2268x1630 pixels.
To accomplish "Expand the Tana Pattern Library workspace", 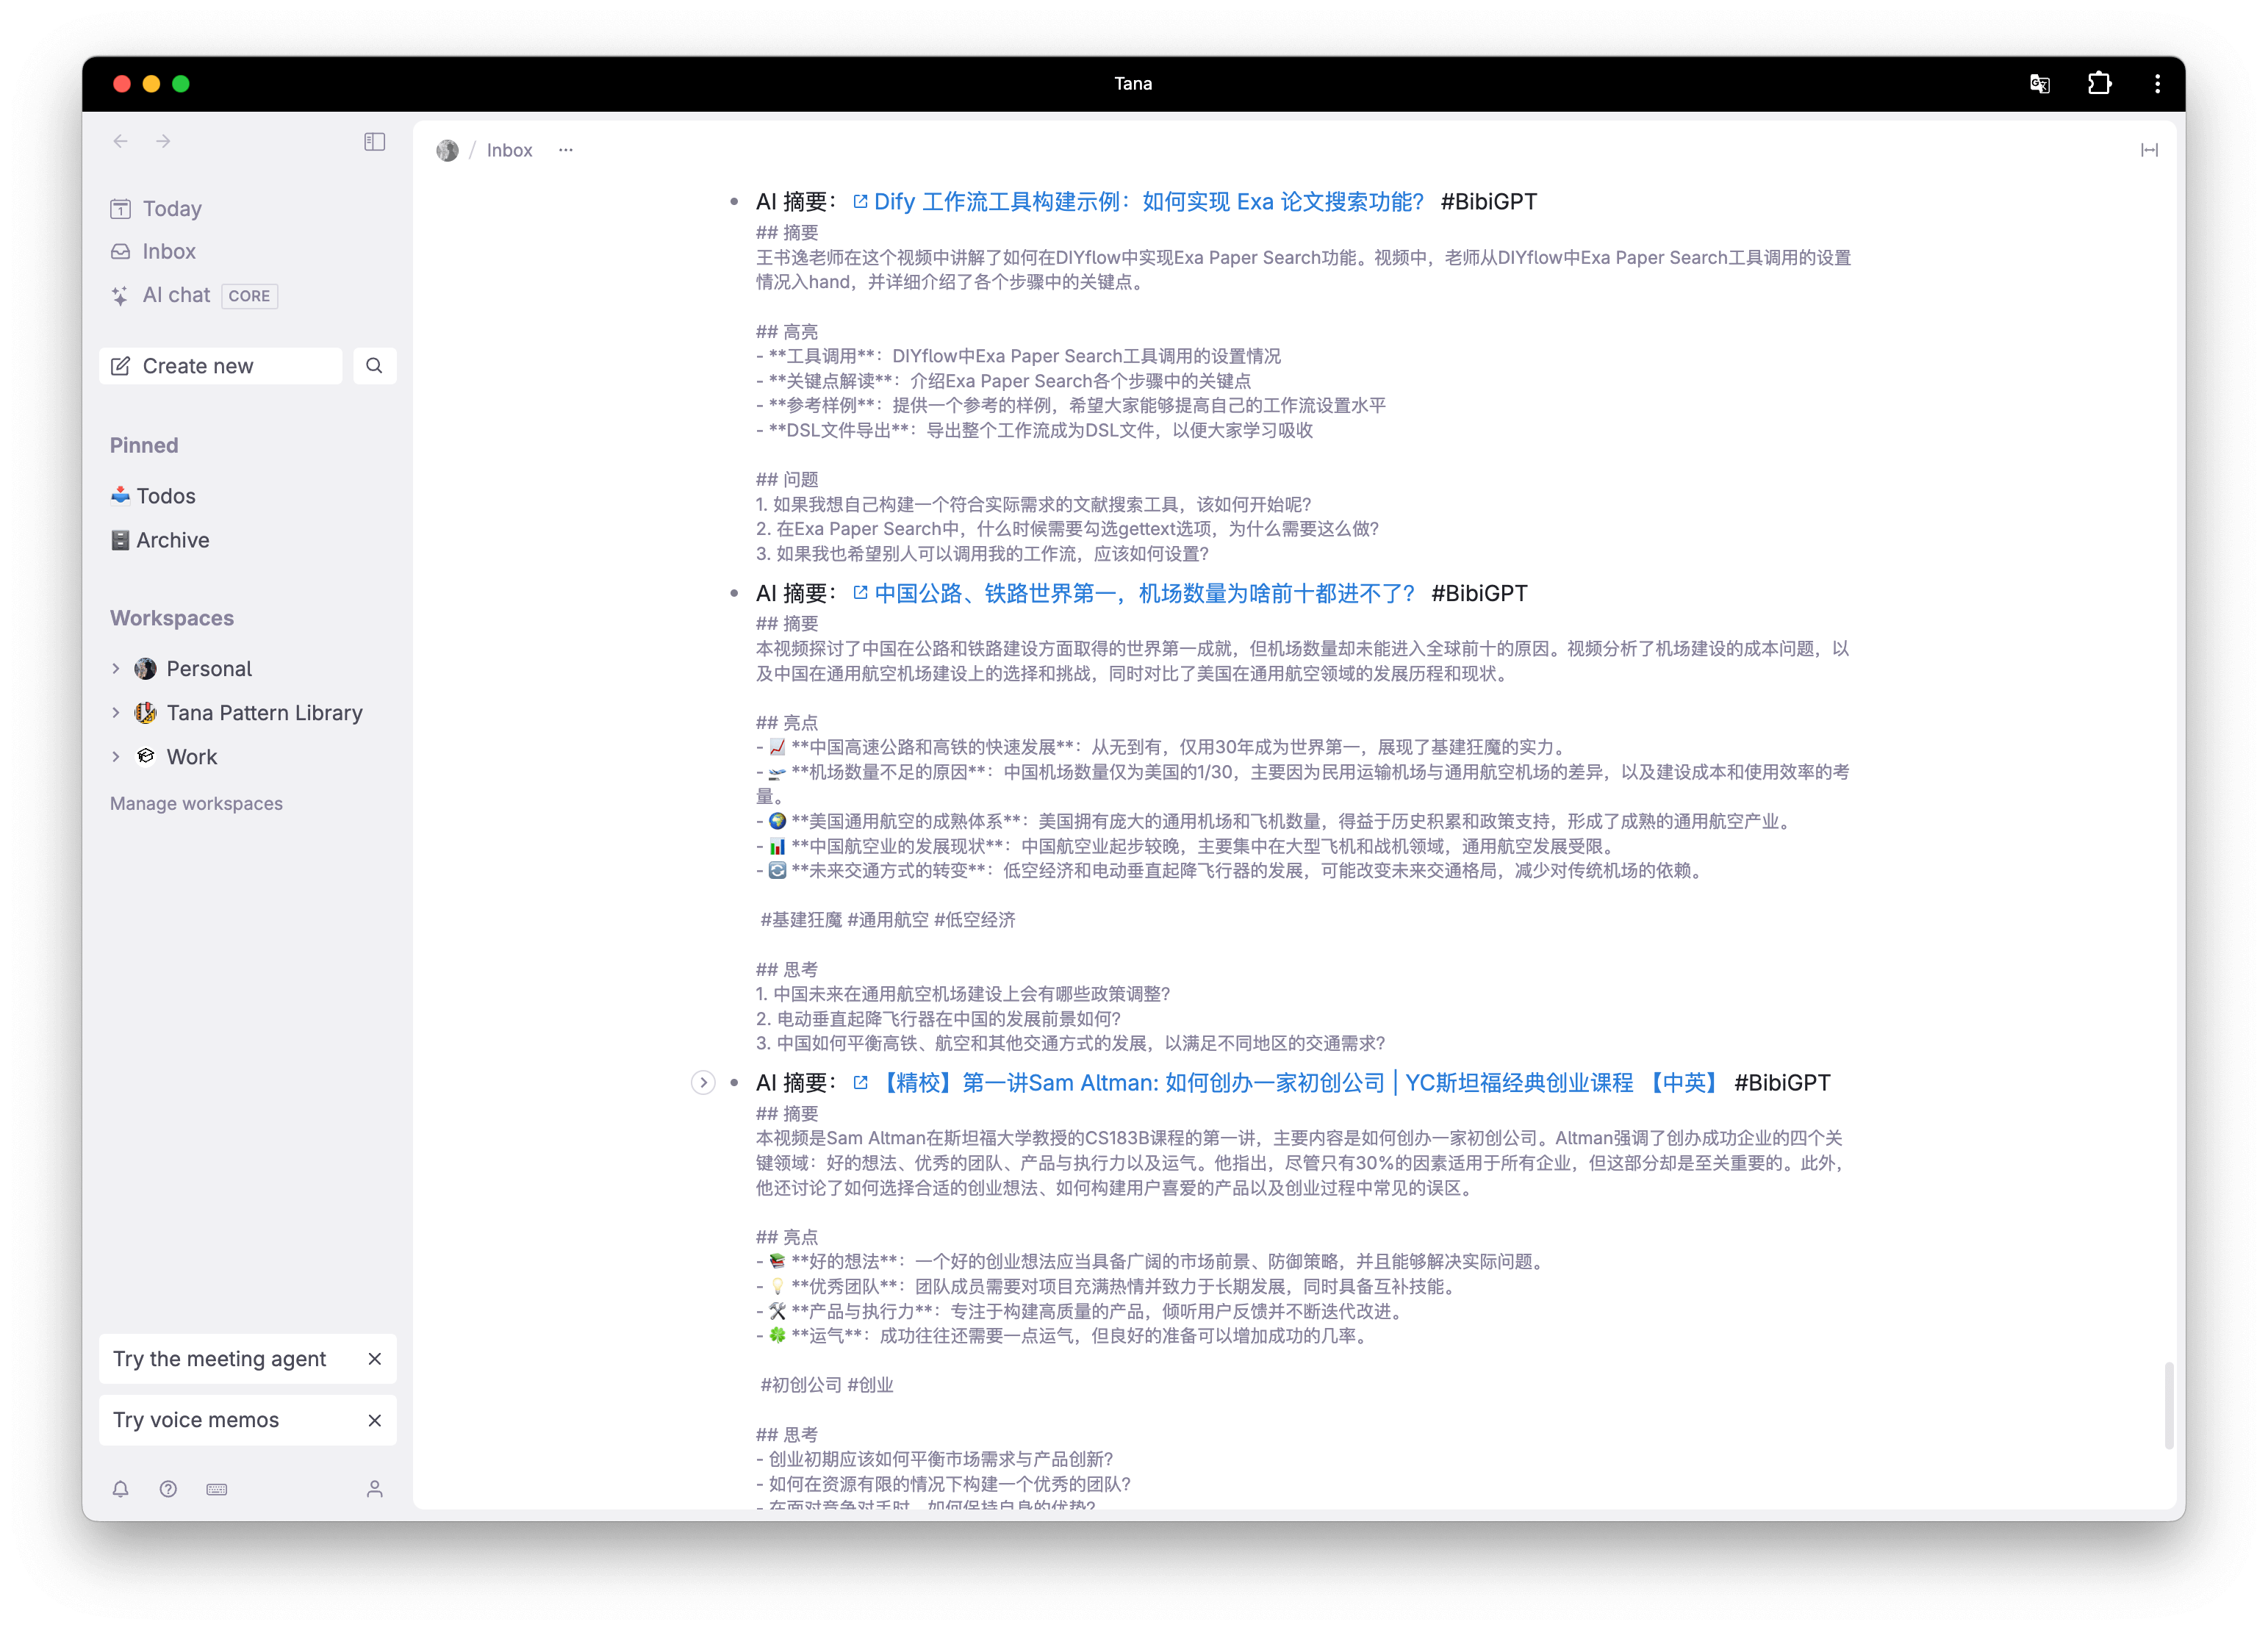I will tap(116, 712).
